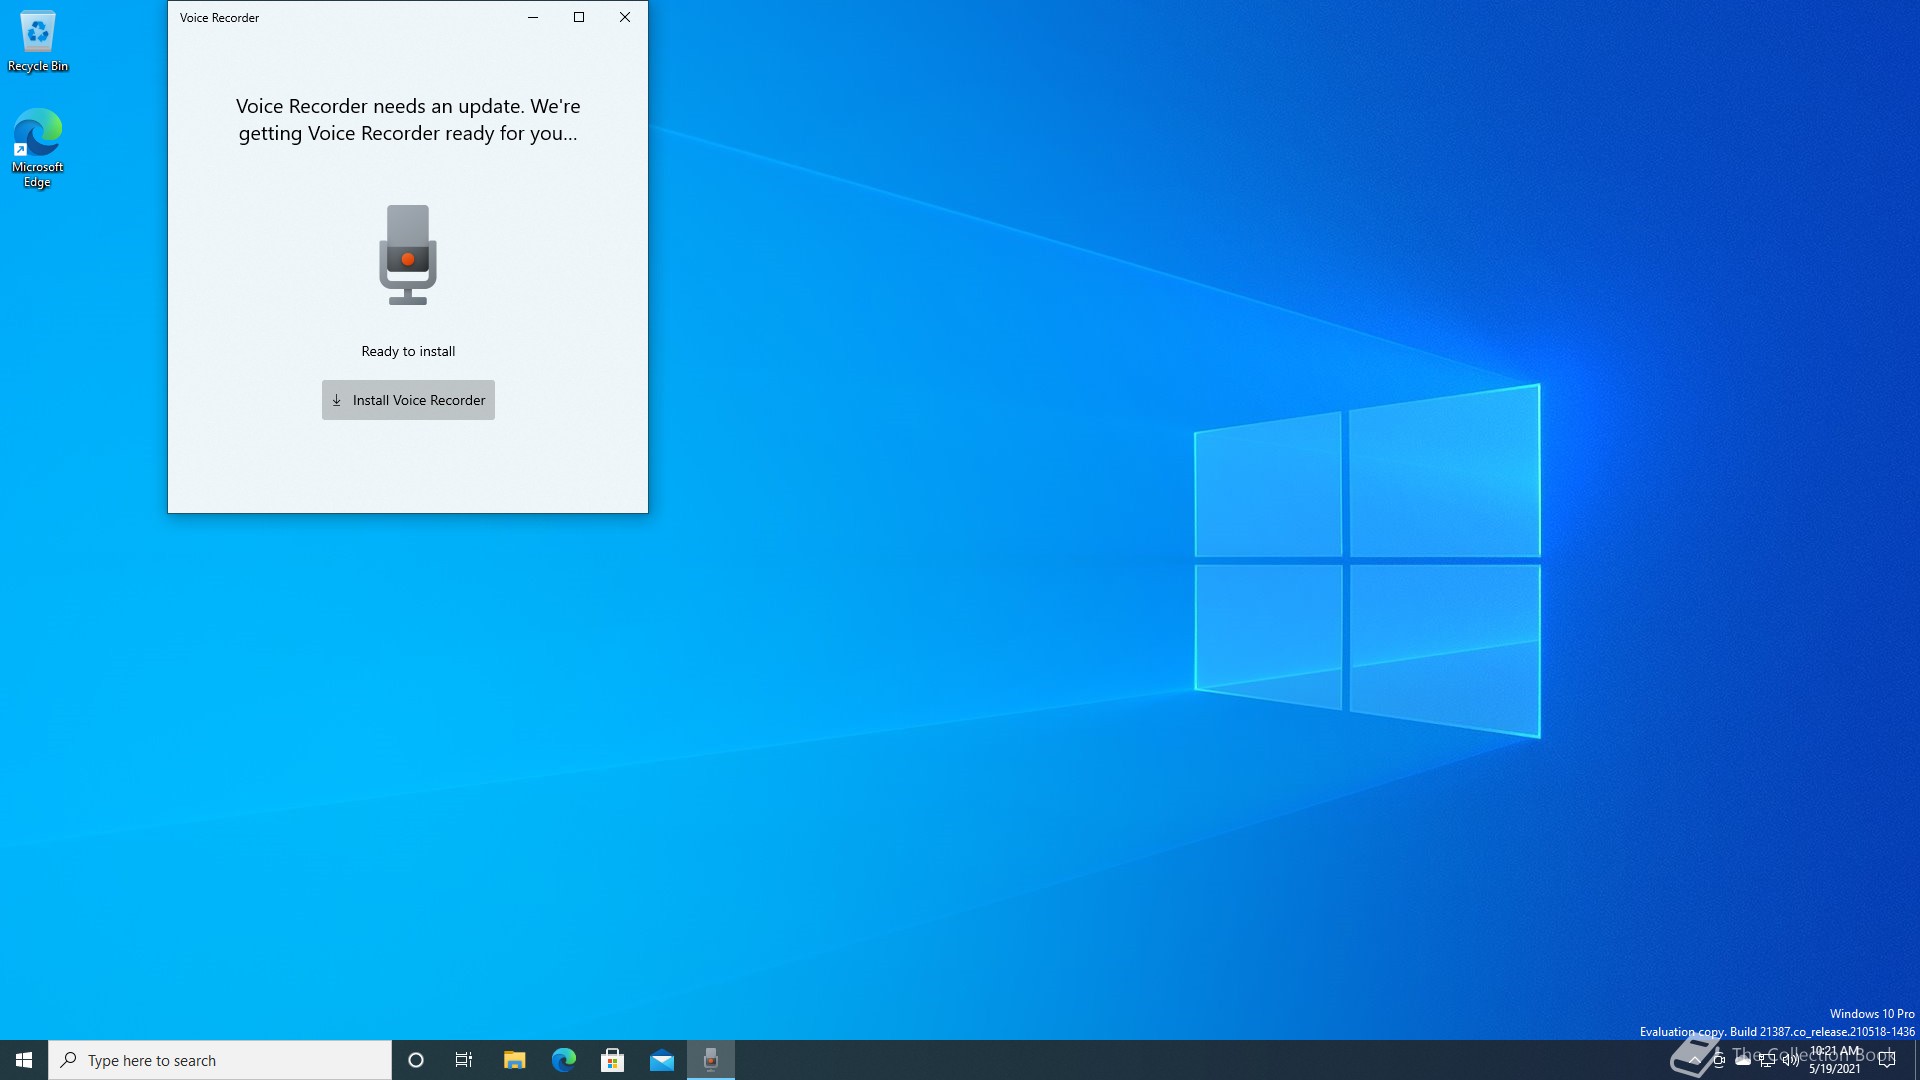The height and width of the screenshot is (1080, 1920).
Task: Open the Recycle Bin desktop icon
Action: pyautogui.click(x=38, y=42)
